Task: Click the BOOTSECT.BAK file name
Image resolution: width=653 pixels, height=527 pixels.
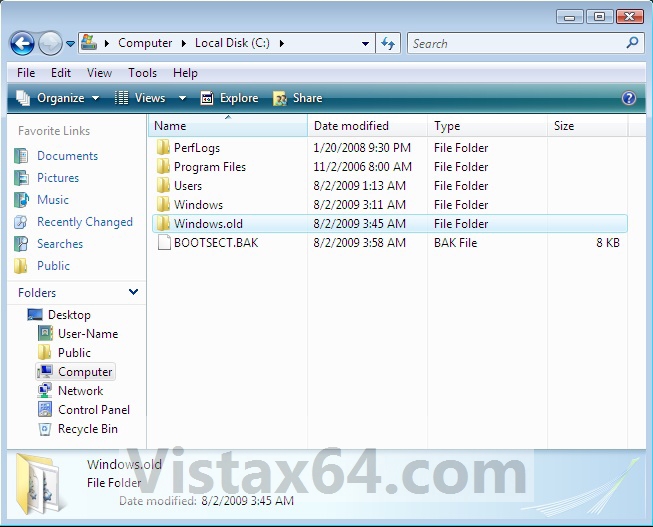Action: pyautogui.click(x=216, y=243)
